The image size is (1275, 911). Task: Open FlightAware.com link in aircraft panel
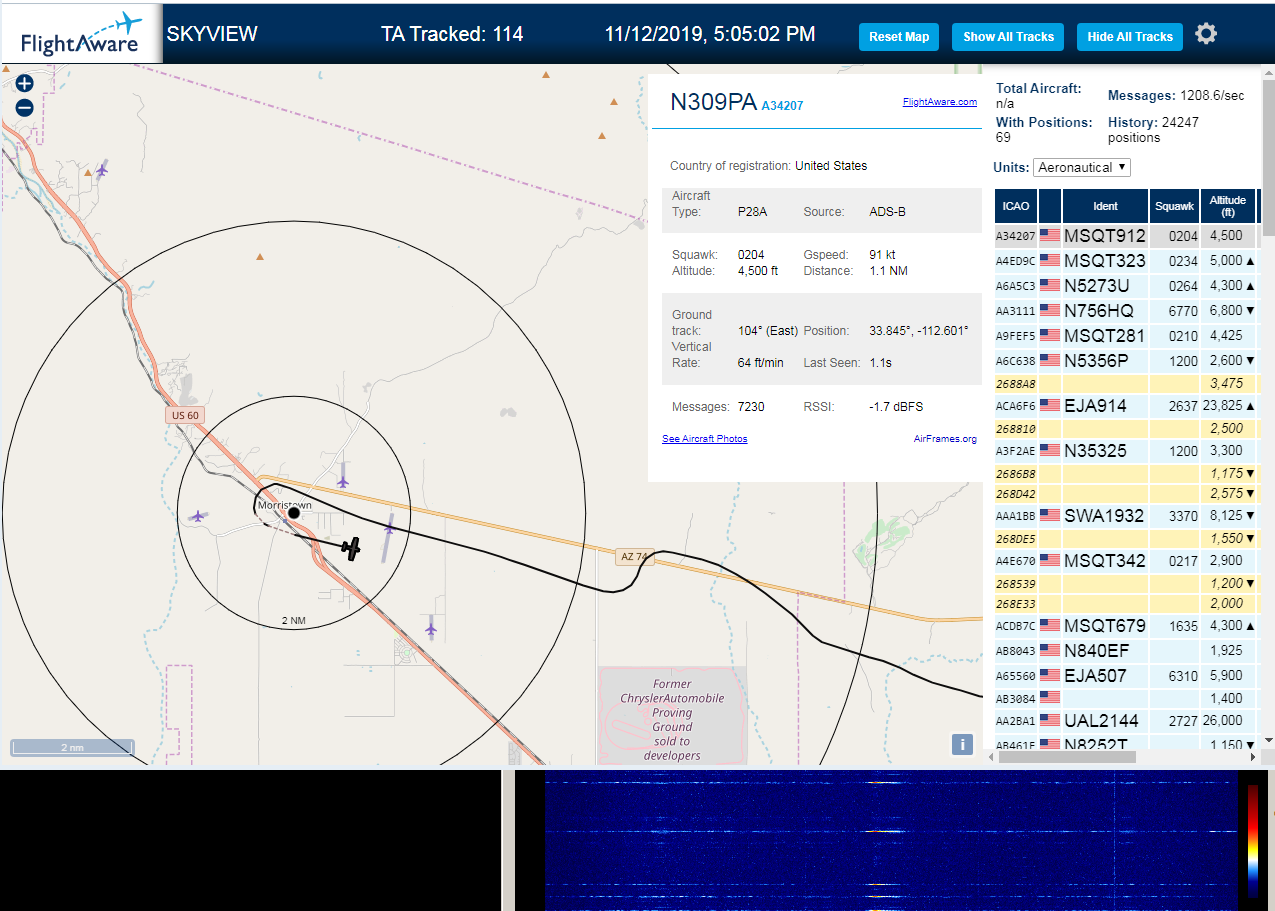pos(940,102)
